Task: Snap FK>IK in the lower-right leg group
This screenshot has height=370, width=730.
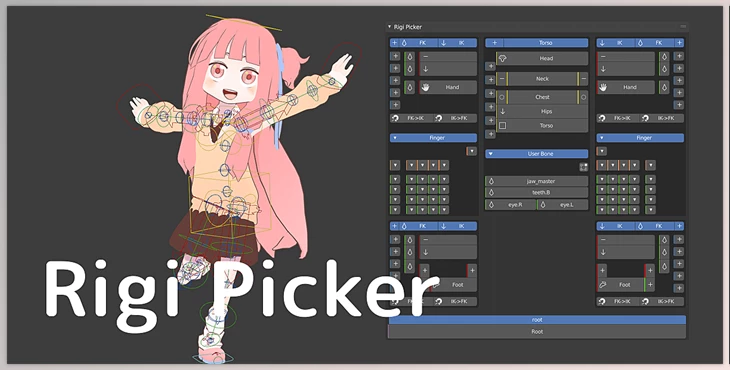Action: tap(618, 302)
